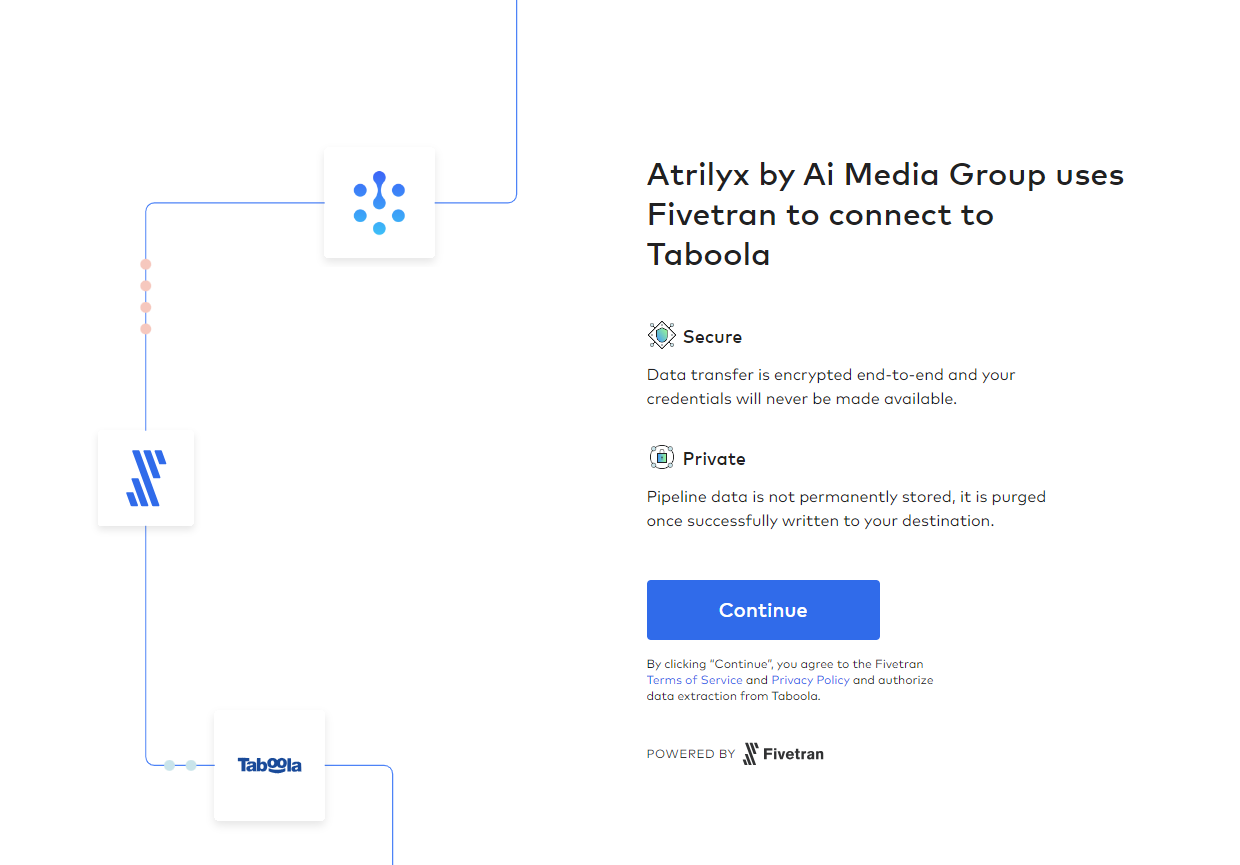The width and height of the screenshot is (1240, 865).
Task: Open the Terms of Service link
Action: click(694, 680)
